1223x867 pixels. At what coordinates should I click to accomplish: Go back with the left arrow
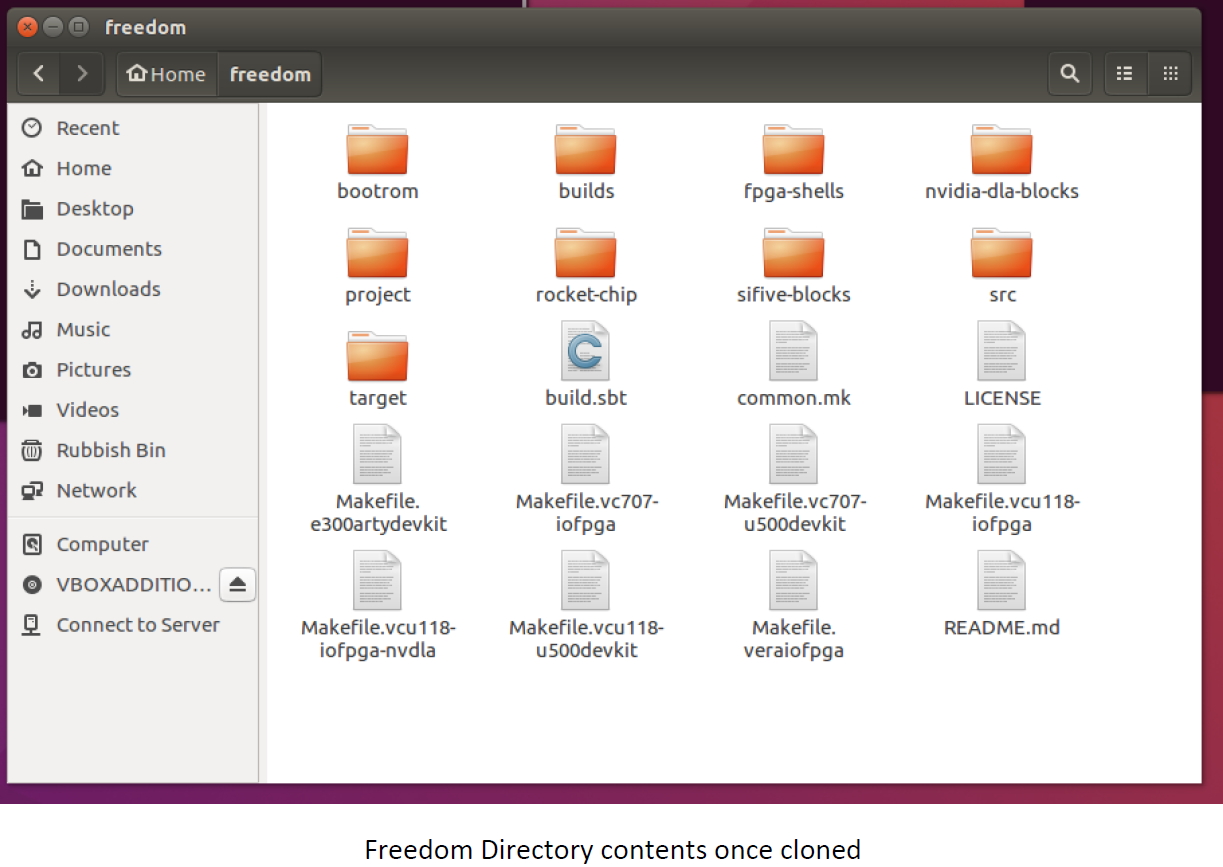point(39,74)
